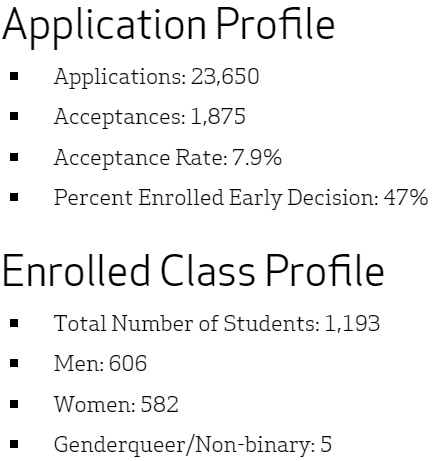Click Percent Enrolled Early Decision: 47%
Viewport: 436px width, 461px height.
click(x=241, y=198)
